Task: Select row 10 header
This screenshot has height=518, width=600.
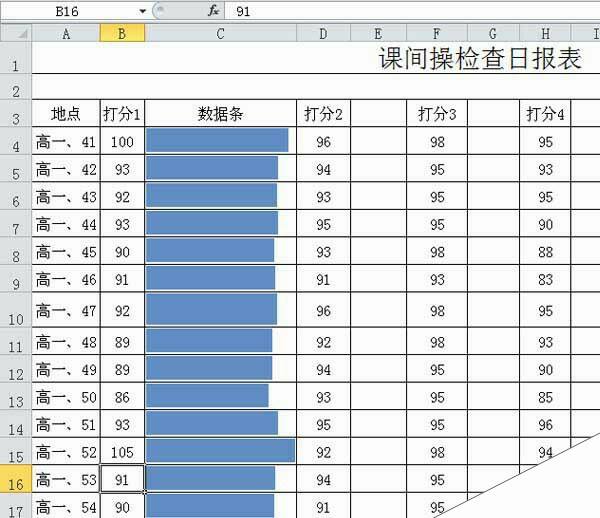Action: [16, 310]
